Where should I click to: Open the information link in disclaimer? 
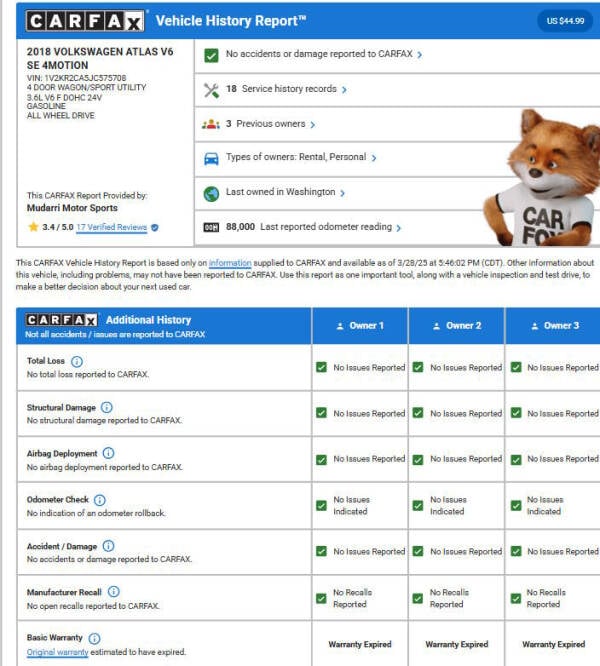click(230, 263)
